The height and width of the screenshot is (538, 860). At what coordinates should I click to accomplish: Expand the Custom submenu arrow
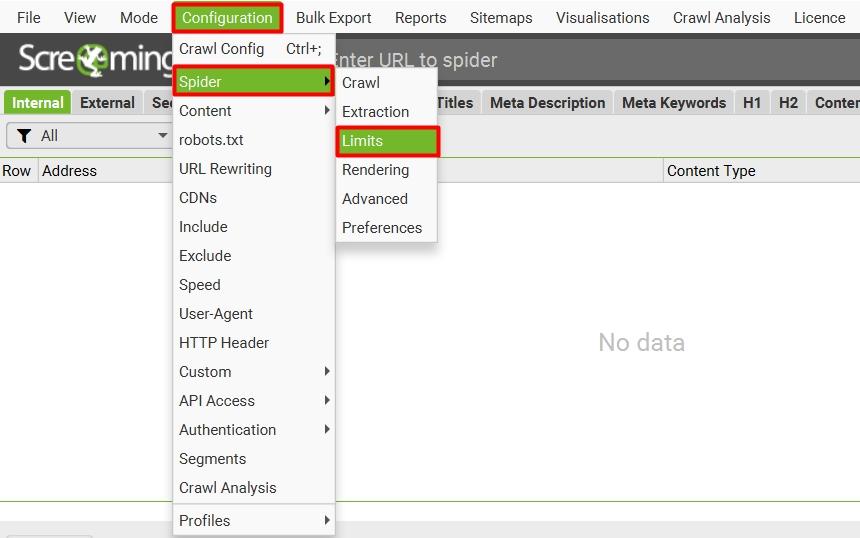tap(326, 372)
